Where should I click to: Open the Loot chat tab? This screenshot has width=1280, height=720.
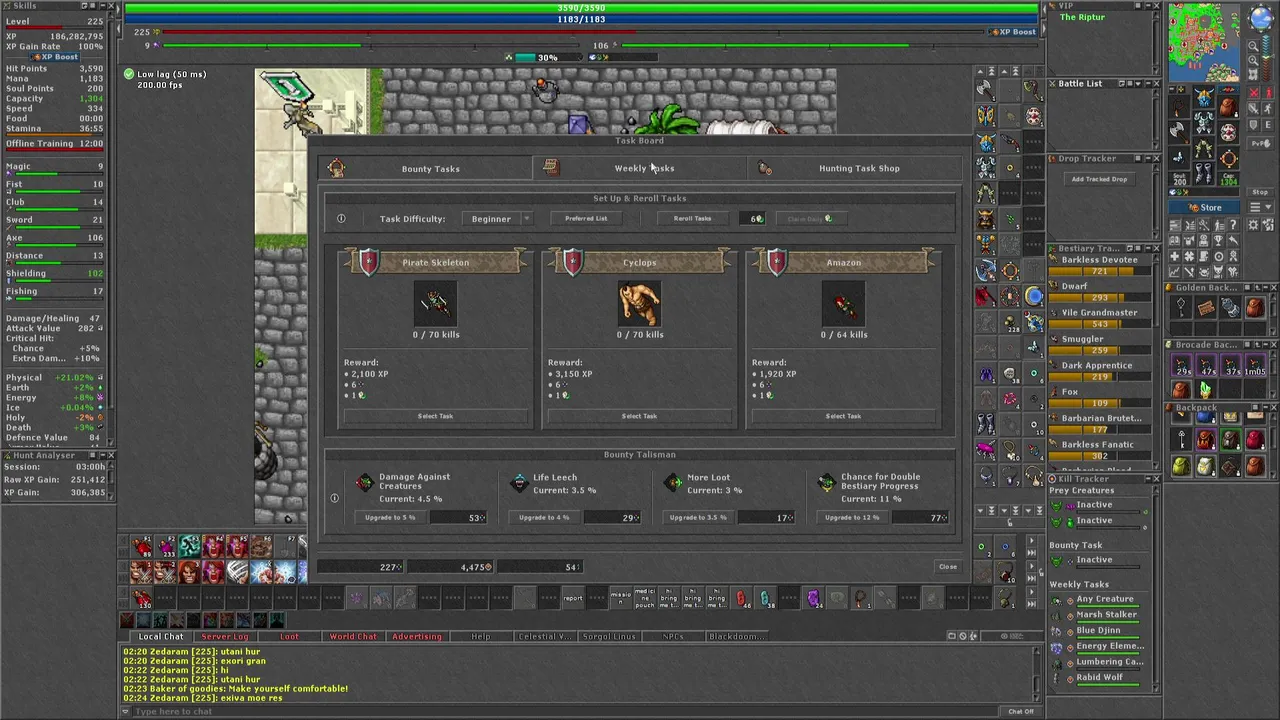[289, 636]
